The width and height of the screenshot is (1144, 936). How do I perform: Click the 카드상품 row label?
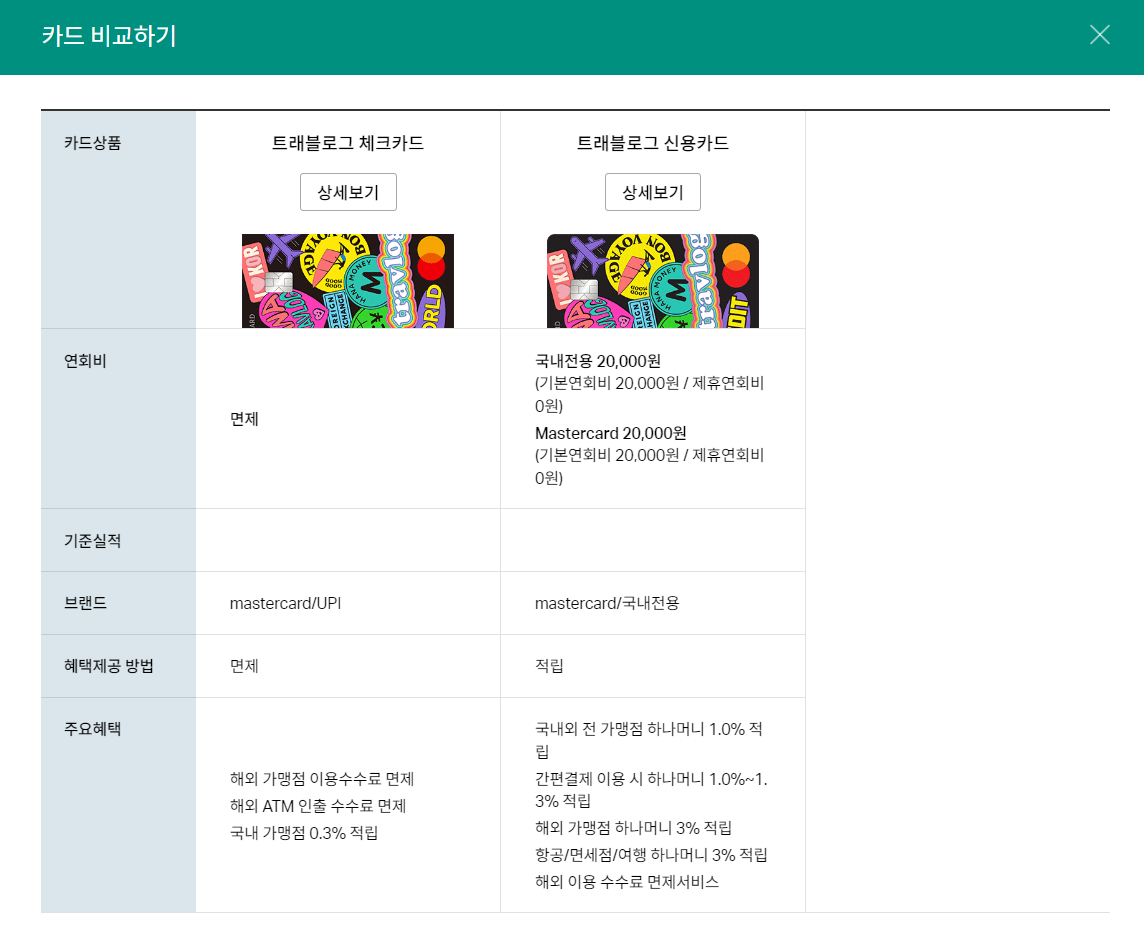tap(93, 143)
